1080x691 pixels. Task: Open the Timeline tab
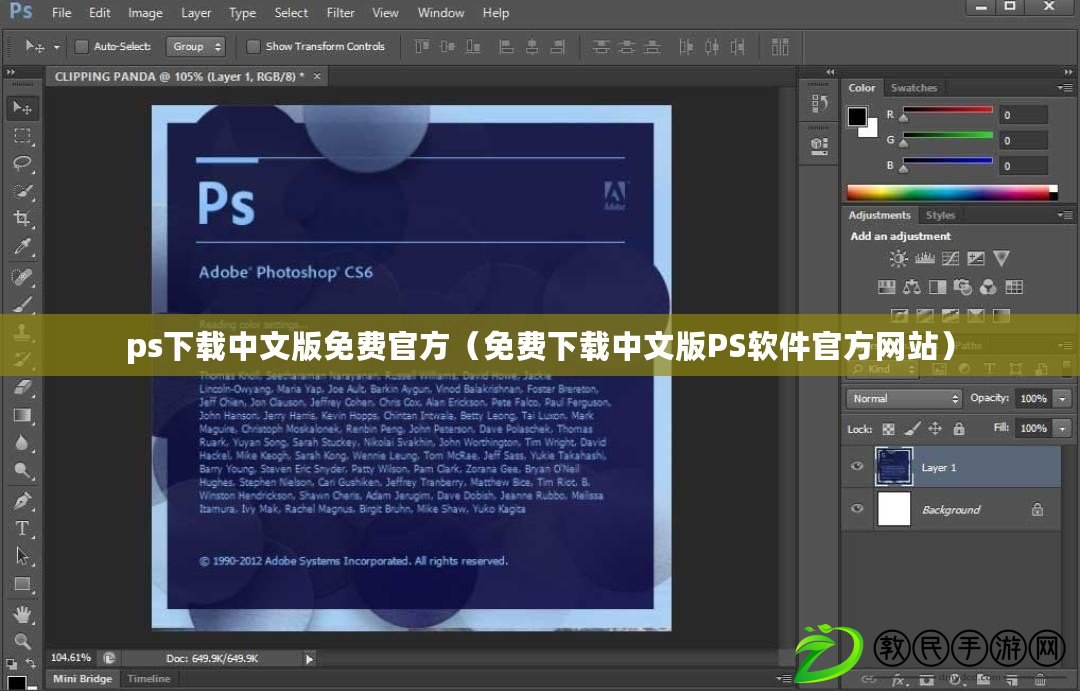149,679
